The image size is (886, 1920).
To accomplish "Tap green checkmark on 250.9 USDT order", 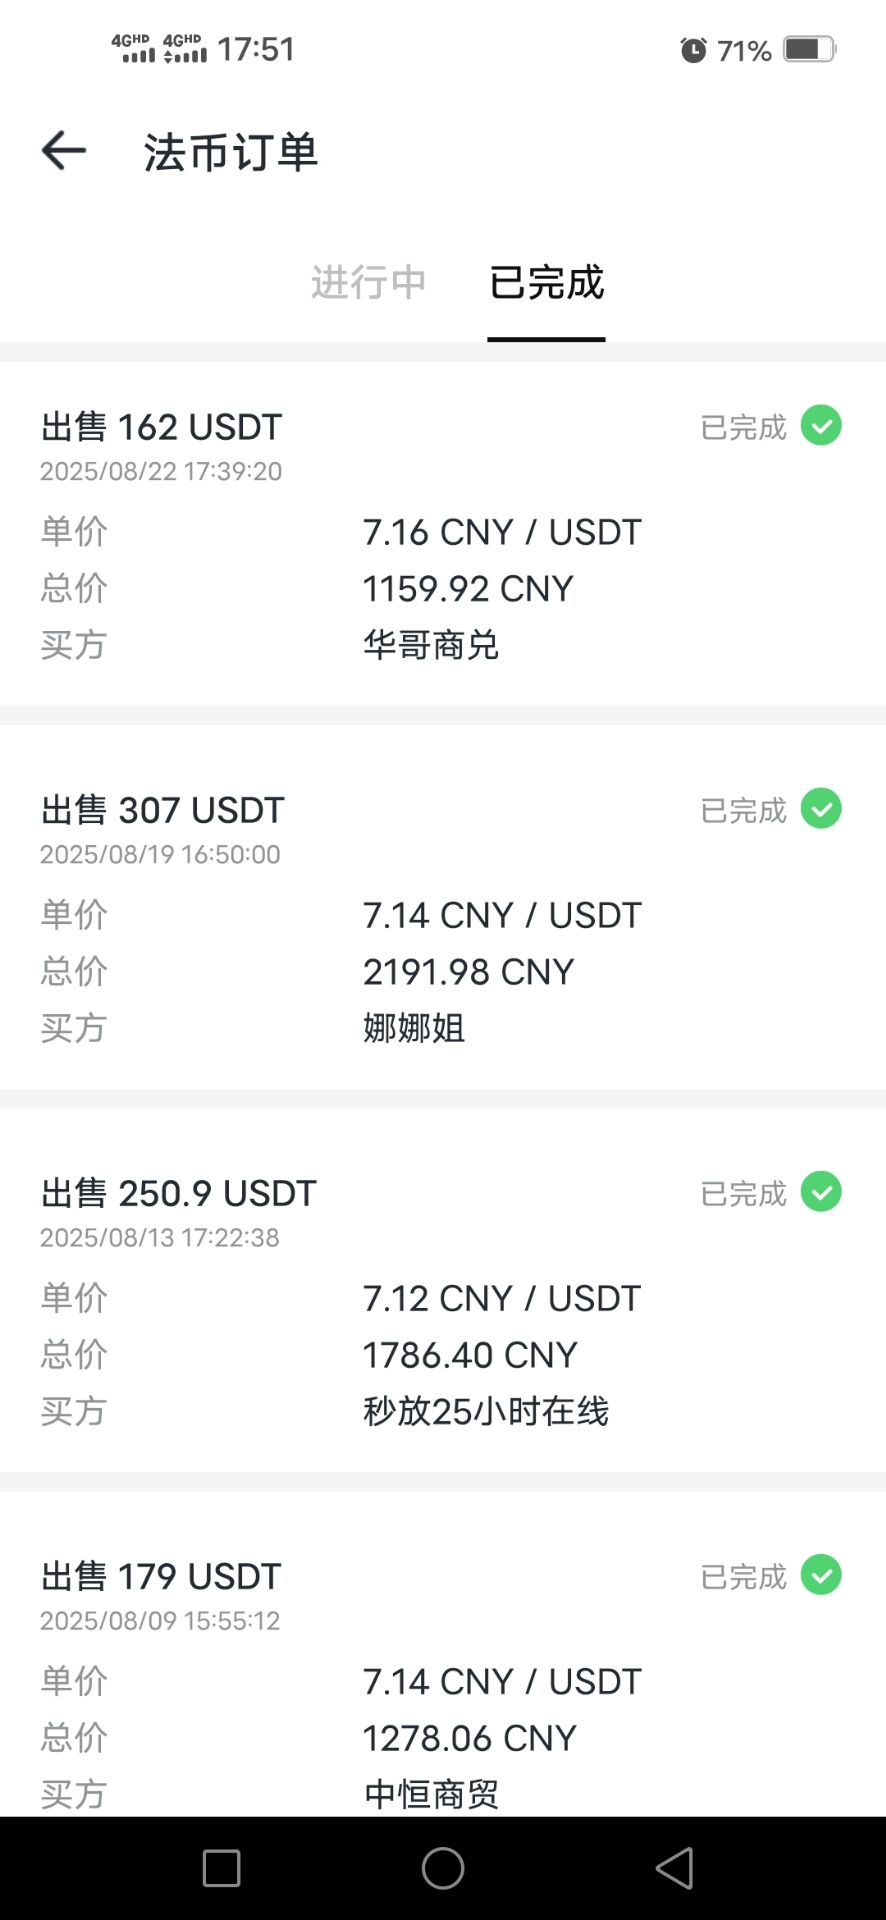I will (821, 1192).
